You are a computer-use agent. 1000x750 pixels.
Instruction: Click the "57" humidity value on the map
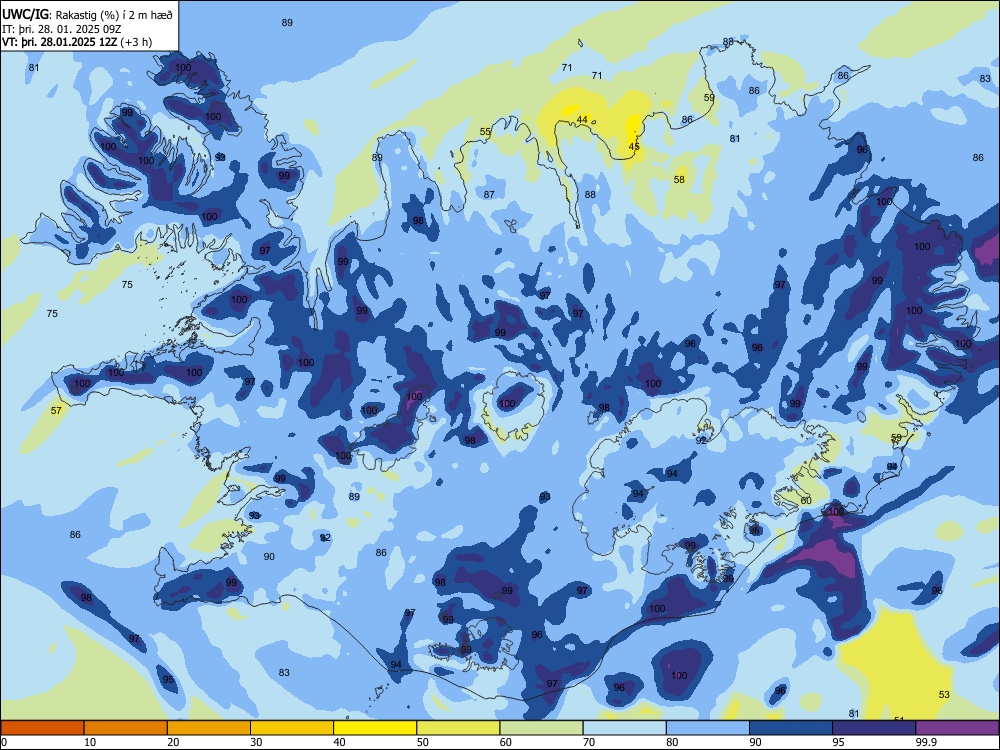(56, 410)
